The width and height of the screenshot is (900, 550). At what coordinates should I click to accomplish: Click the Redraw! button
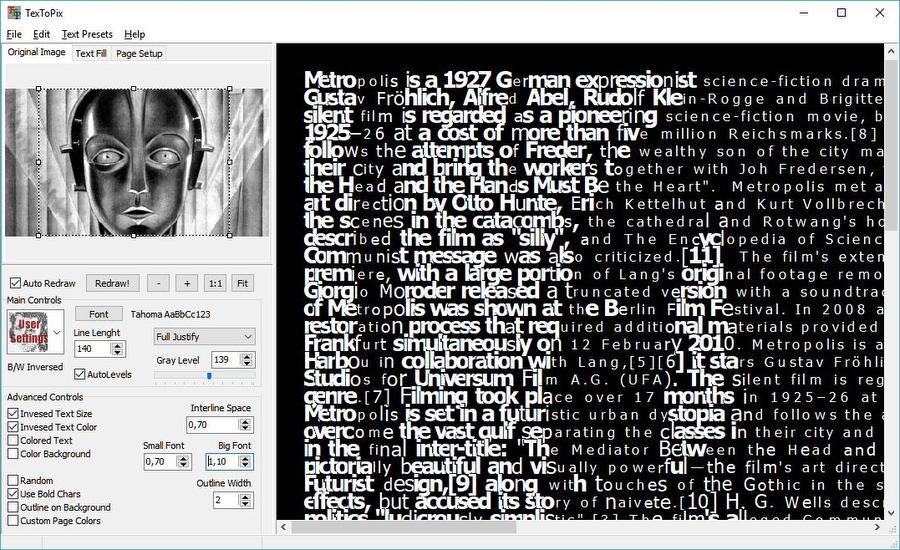pos(112,283)
